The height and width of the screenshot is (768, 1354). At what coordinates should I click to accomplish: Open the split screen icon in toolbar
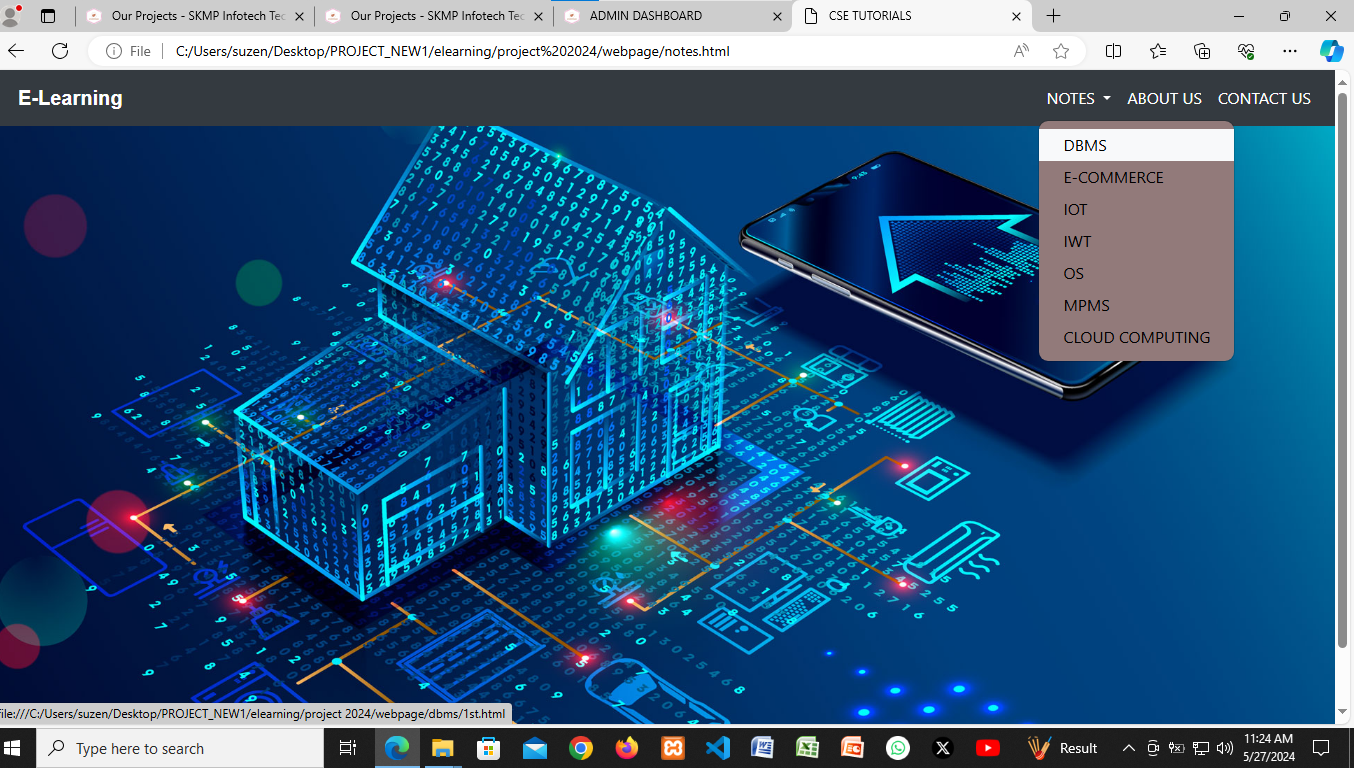1113,51
